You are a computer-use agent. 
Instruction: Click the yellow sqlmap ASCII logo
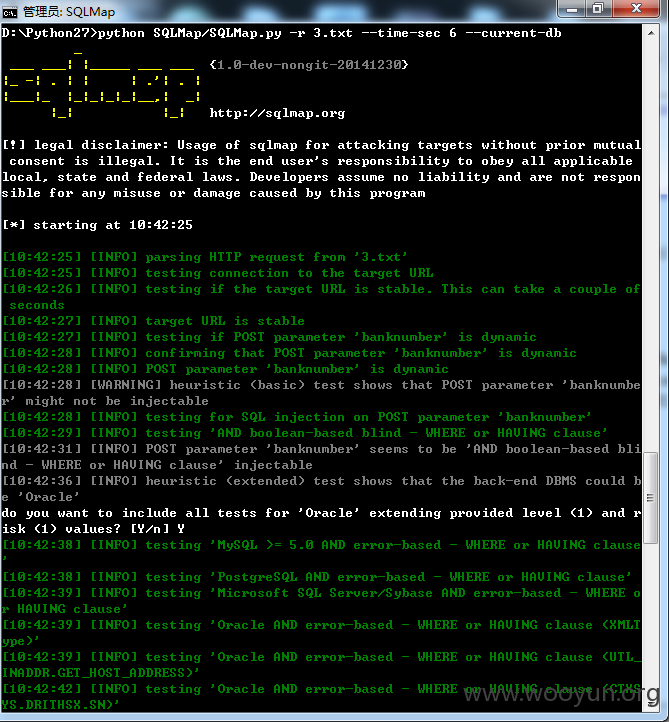pyautogui.click(x=102, y=85)
